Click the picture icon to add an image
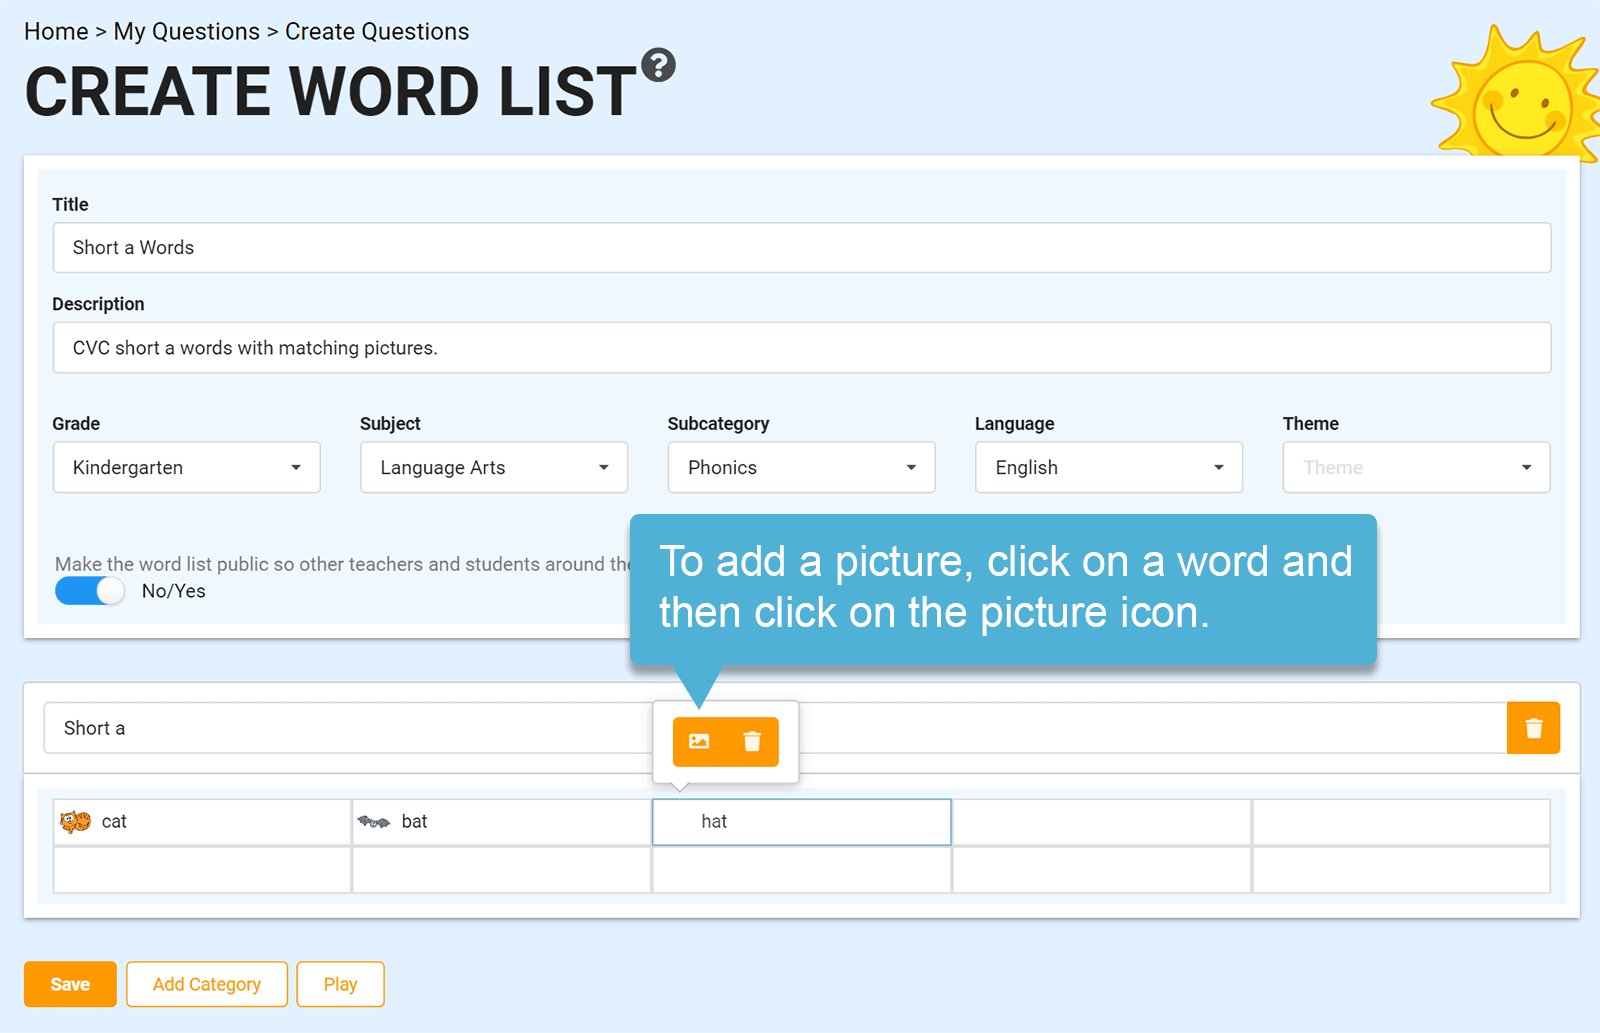This screenshot has width=1600, height=1033. pyautogui.click(x=701, y=742)
